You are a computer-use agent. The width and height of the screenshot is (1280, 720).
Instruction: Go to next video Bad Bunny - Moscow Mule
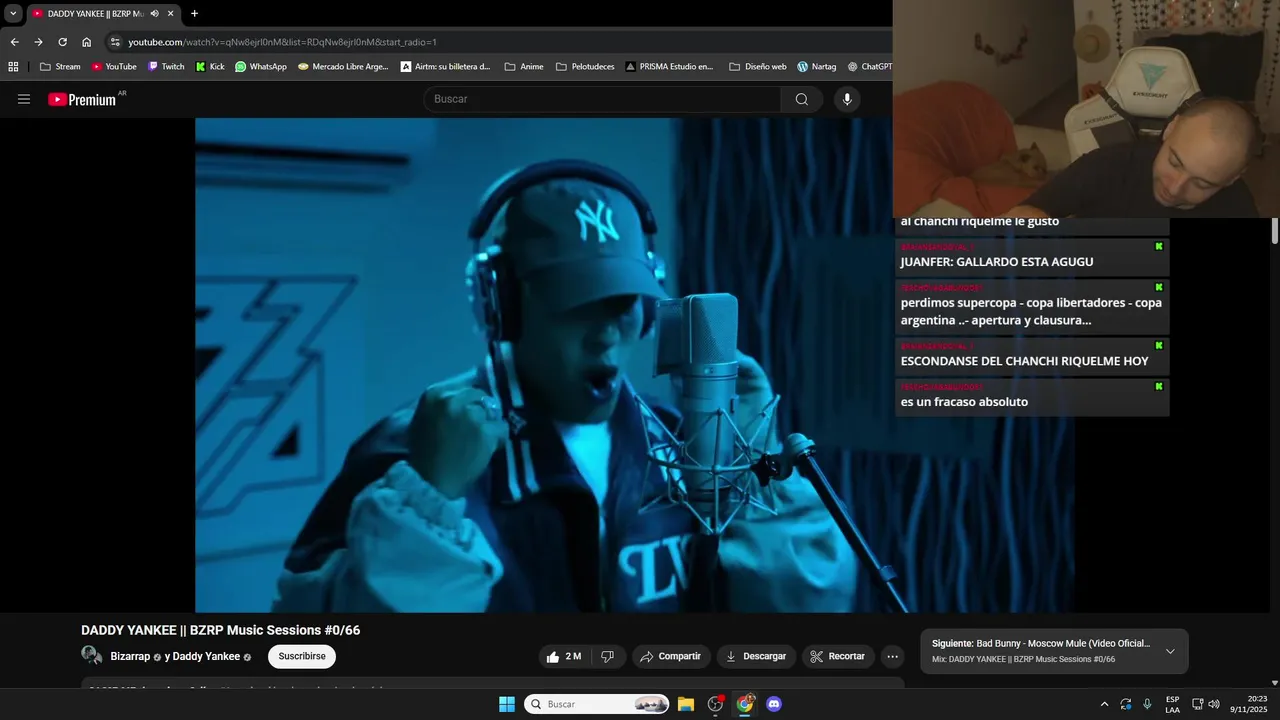tap(1041, 643)
